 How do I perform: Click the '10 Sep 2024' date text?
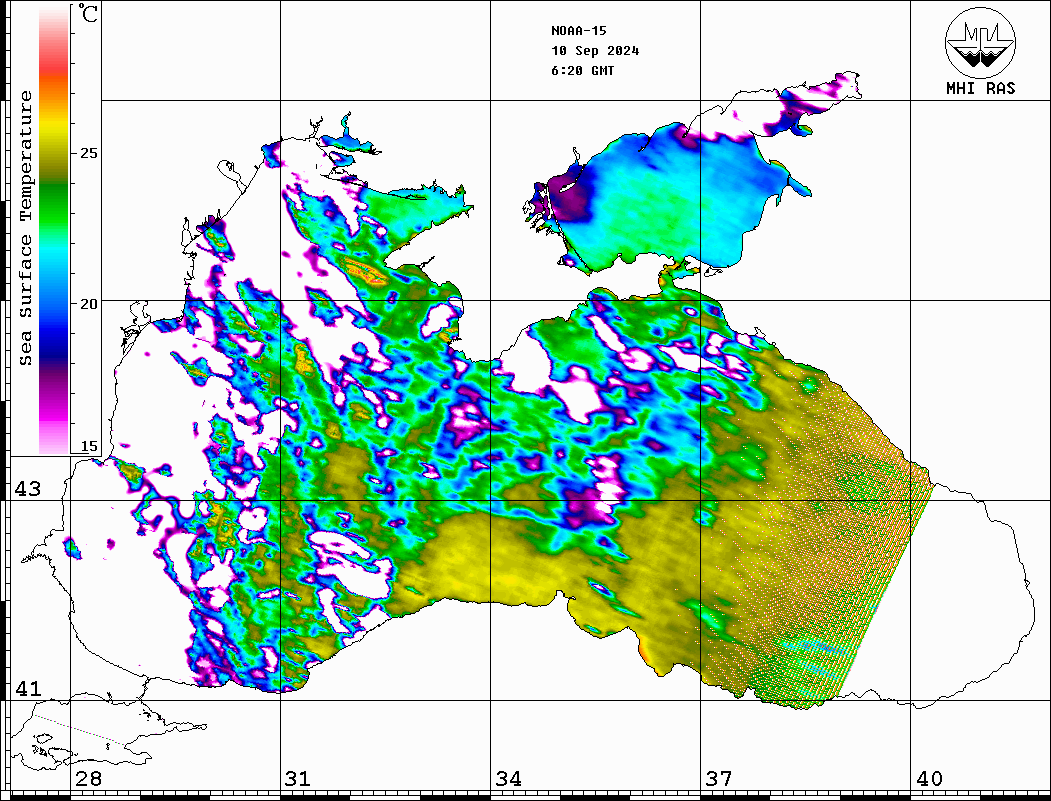pyautogui.click(x=595, y=51)
